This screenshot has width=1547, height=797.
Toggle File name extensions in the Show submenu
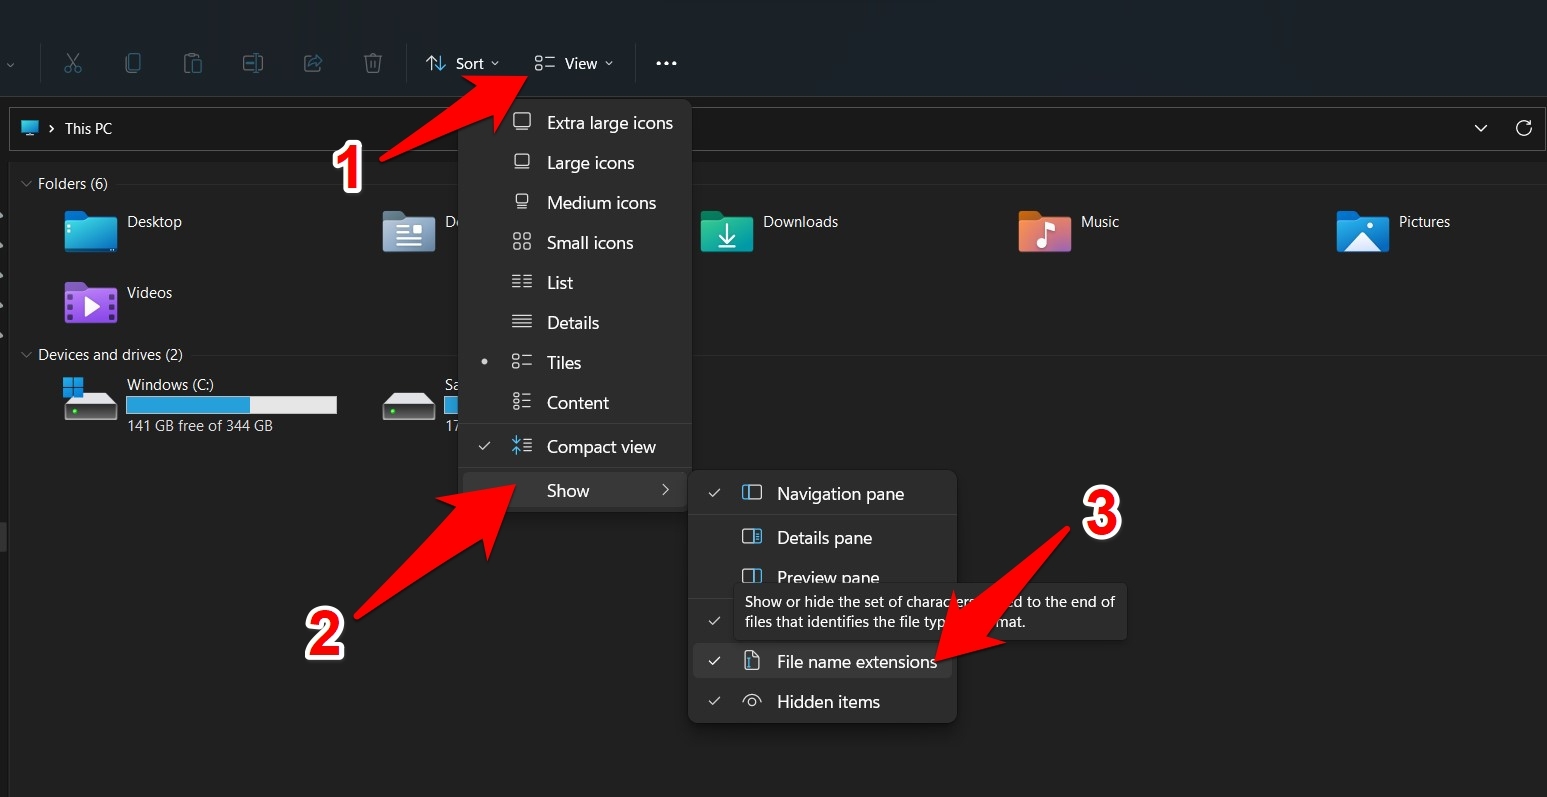point(855,661)
